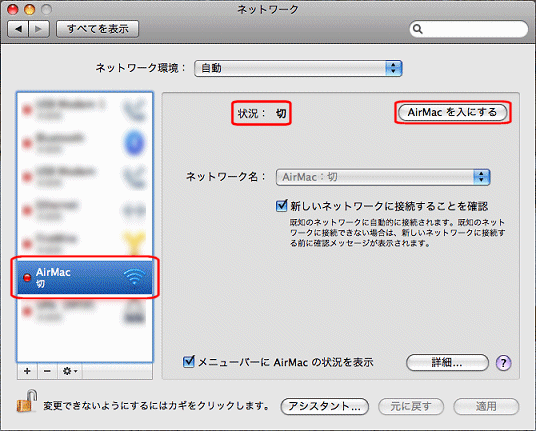Click the 詳細... button
Image resolution: width=536 pixels, height=431 pixels.
(x=447, y=362)
